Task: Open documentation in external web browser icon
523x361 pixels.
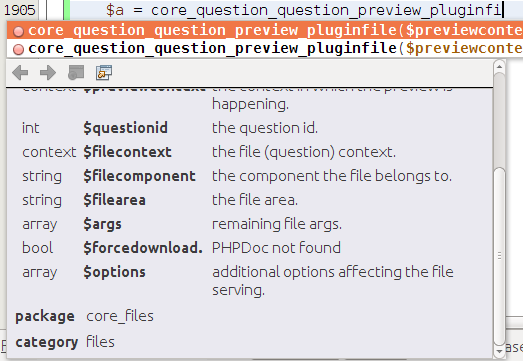Action: click(x=76, y=73)
